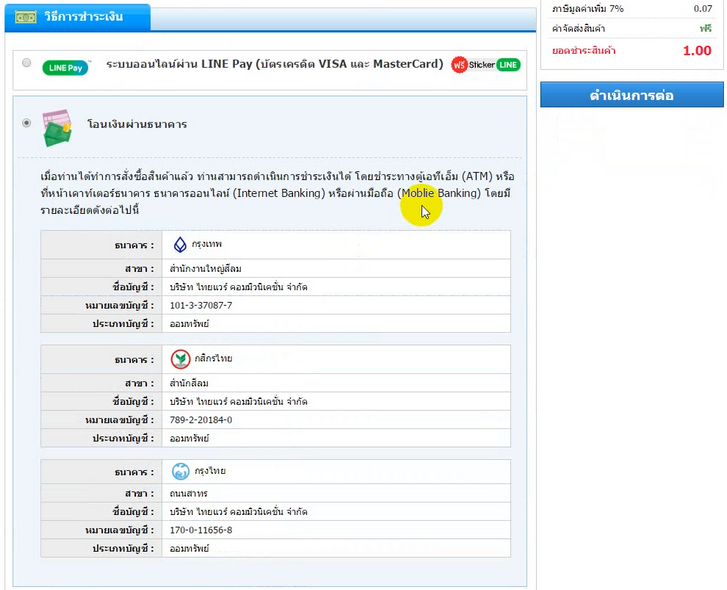
Task: Click the money and wallet bank transfer icon
Action: coord(57,128)
